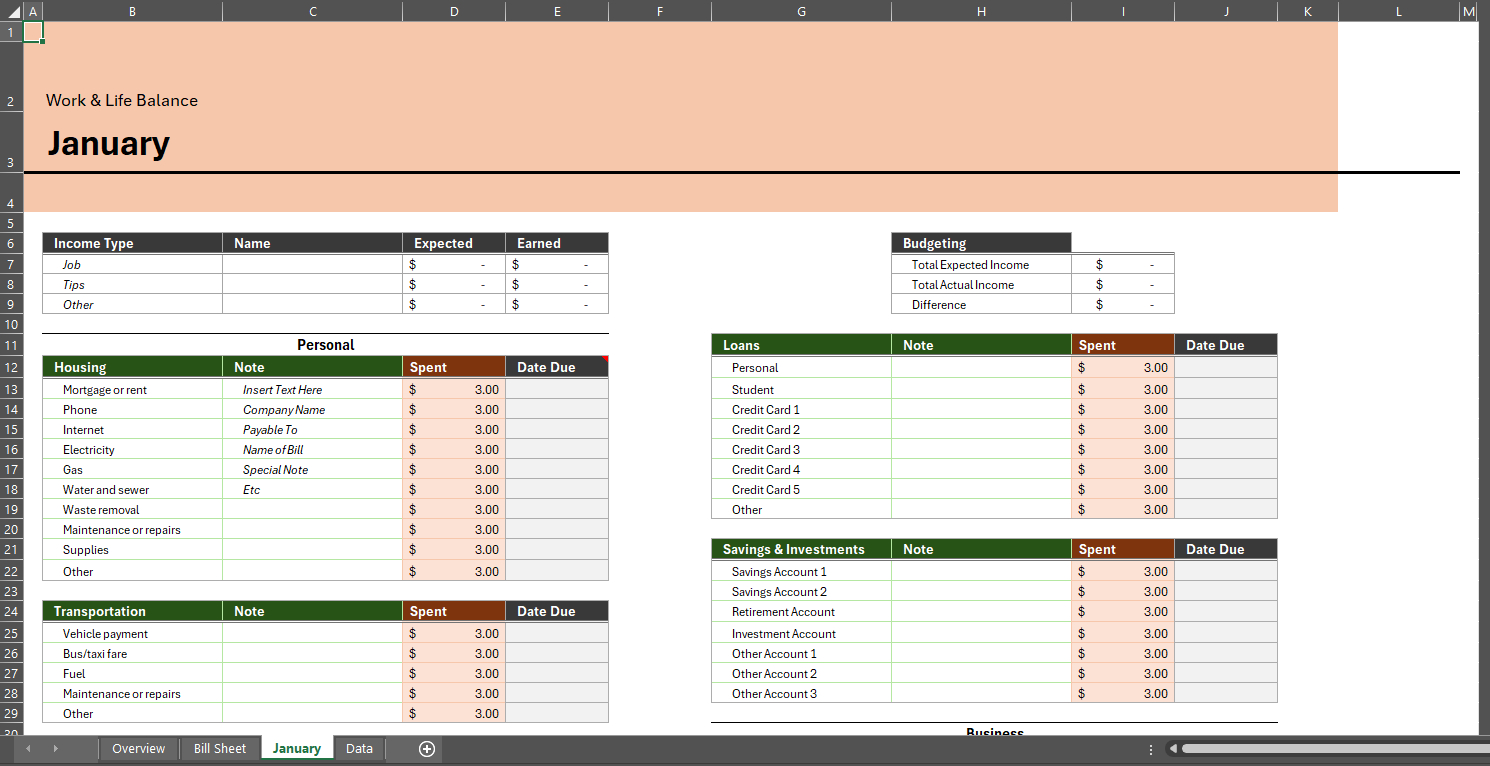This screenshot has width=1490, height=766.
Task: Select the row 13 header
Action: [11, 389]
